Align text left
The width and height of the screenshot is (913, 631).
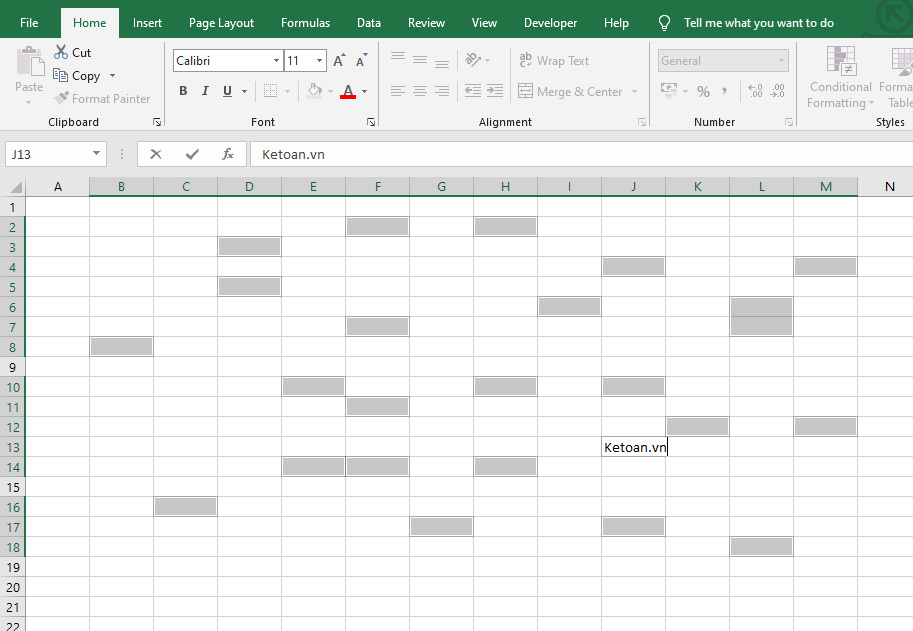pos(398,91)
